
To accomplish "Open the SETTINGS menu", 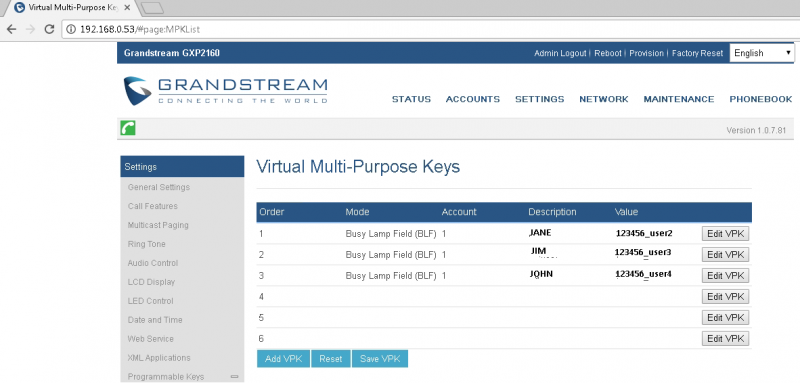I will tap(539, 99).
